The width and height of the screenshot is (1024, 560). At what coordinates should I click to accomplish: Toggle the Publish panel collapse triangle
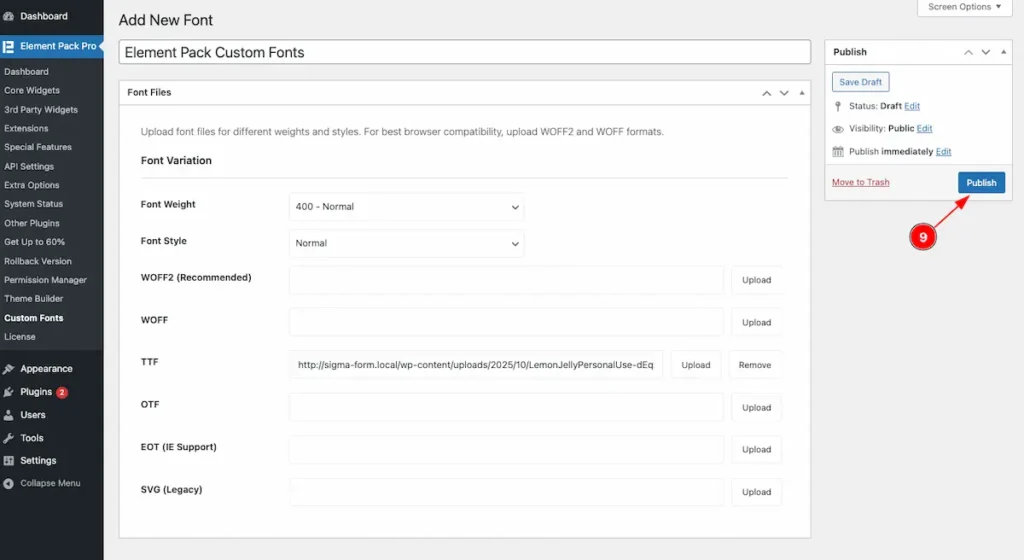click(x=1004, y=52)
